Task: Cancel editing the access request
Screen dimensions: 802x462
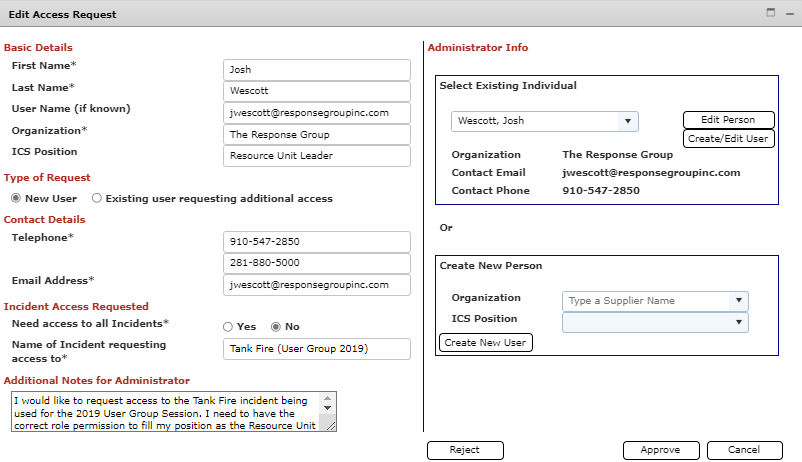Action: point(742,450)
